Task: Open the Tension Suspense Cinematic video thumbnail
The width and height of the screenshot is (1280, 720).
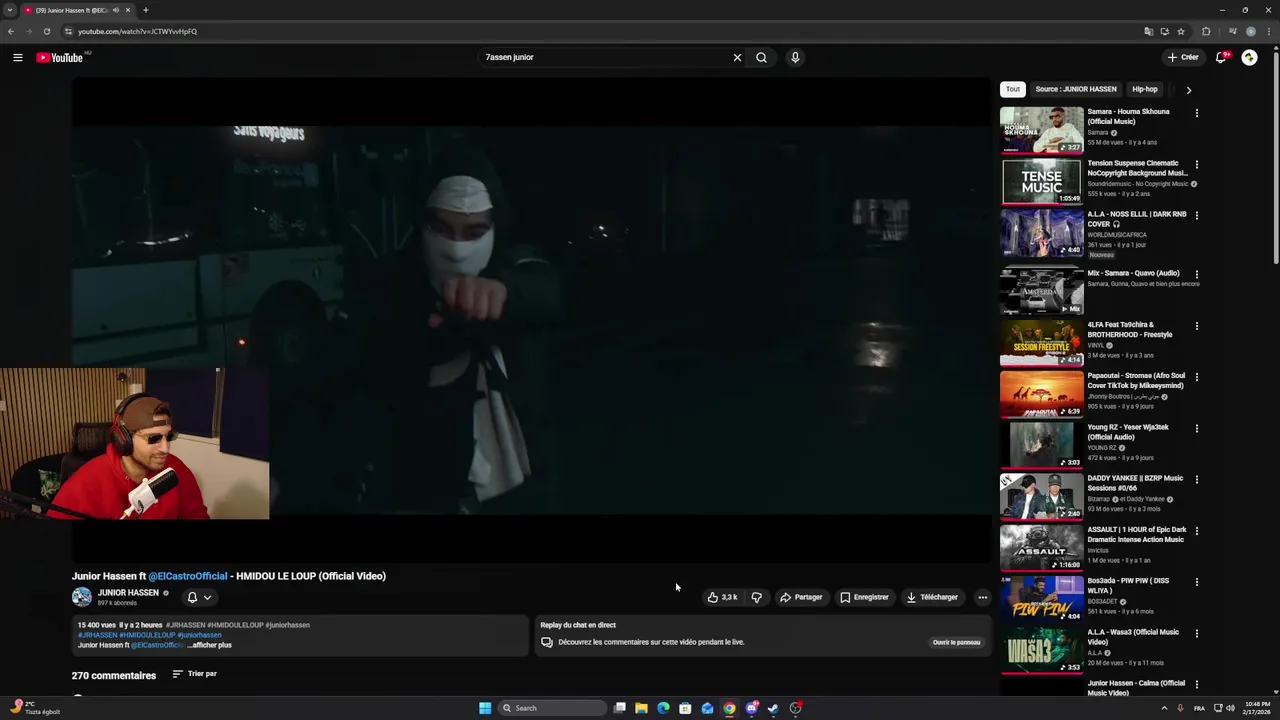Action: coord(1041,181)
